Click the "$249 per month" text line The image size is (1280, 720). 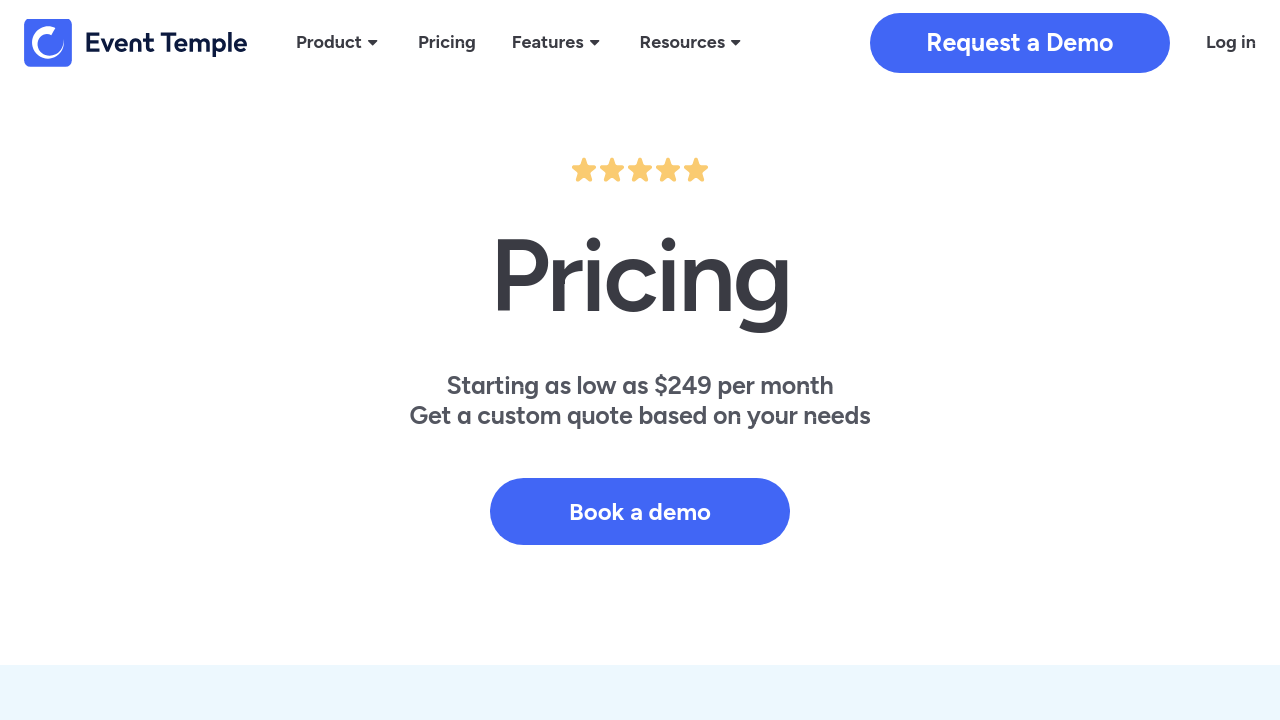640,386
